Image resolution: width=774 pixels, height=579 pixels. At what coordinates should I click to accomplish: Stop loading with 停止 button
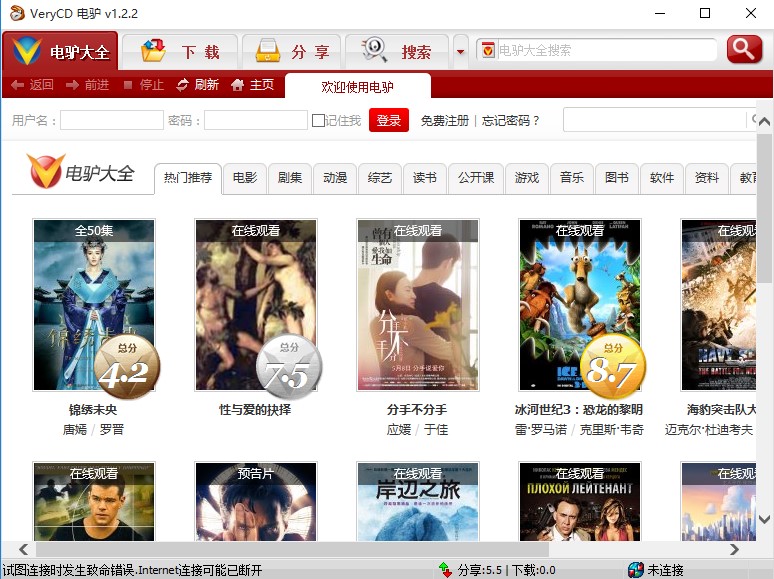[144, 85]
